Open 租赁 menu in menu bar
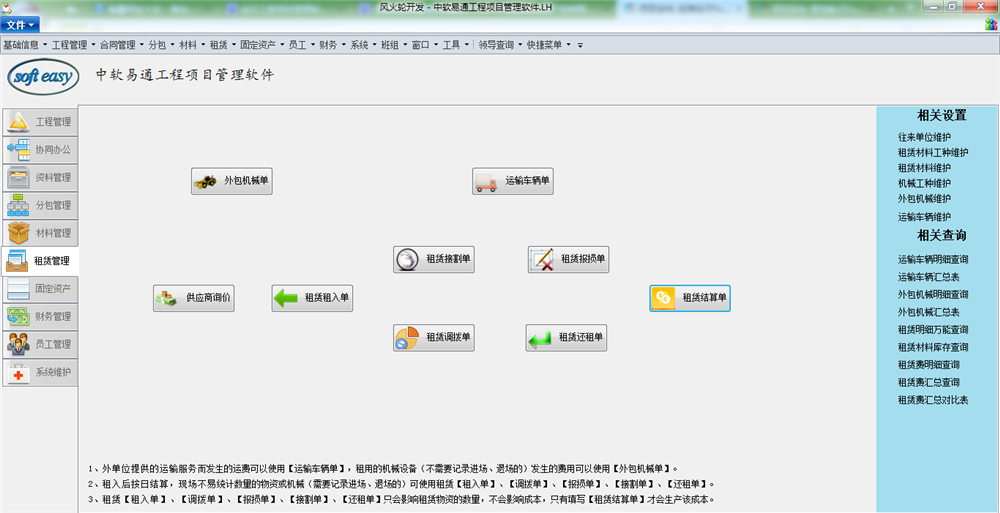This screenshot has height=513, width=1000. coord(223,45)
